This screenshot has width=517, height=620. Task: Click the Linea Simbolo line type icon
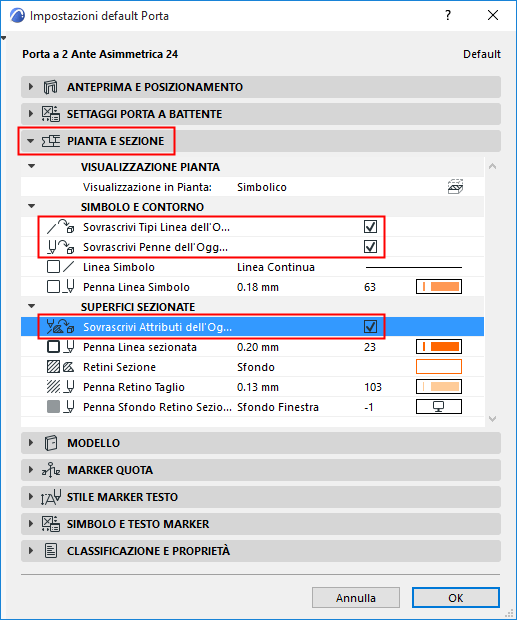[60, 267]
